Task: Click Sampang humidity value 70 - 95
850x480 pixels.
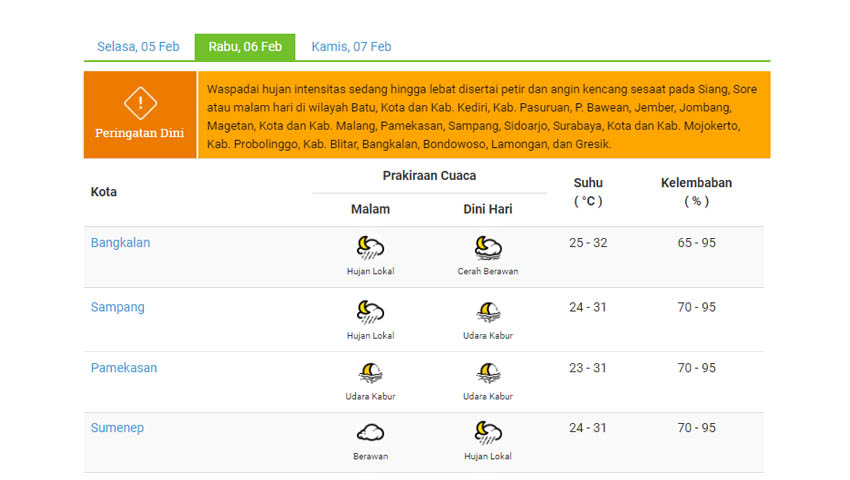Action: 697,308
